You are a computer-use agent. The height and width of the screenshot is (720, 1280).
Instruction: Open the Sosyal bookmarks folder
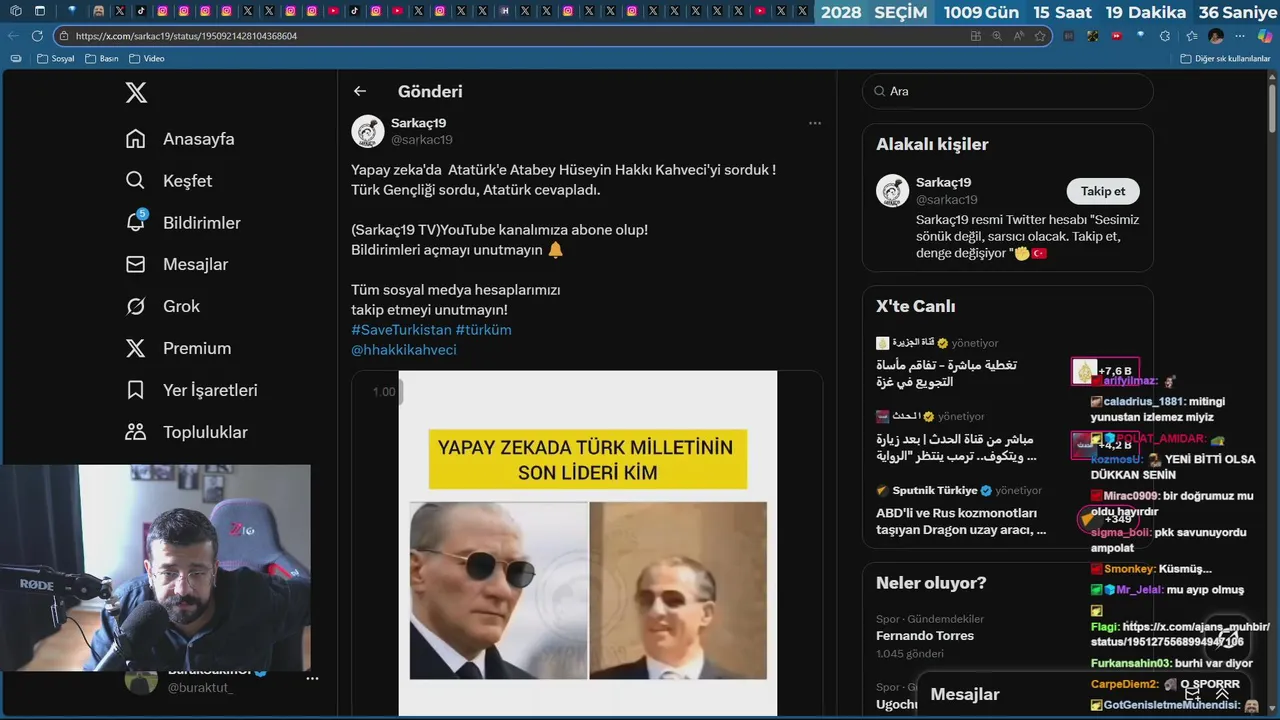(x=56, y=59)
